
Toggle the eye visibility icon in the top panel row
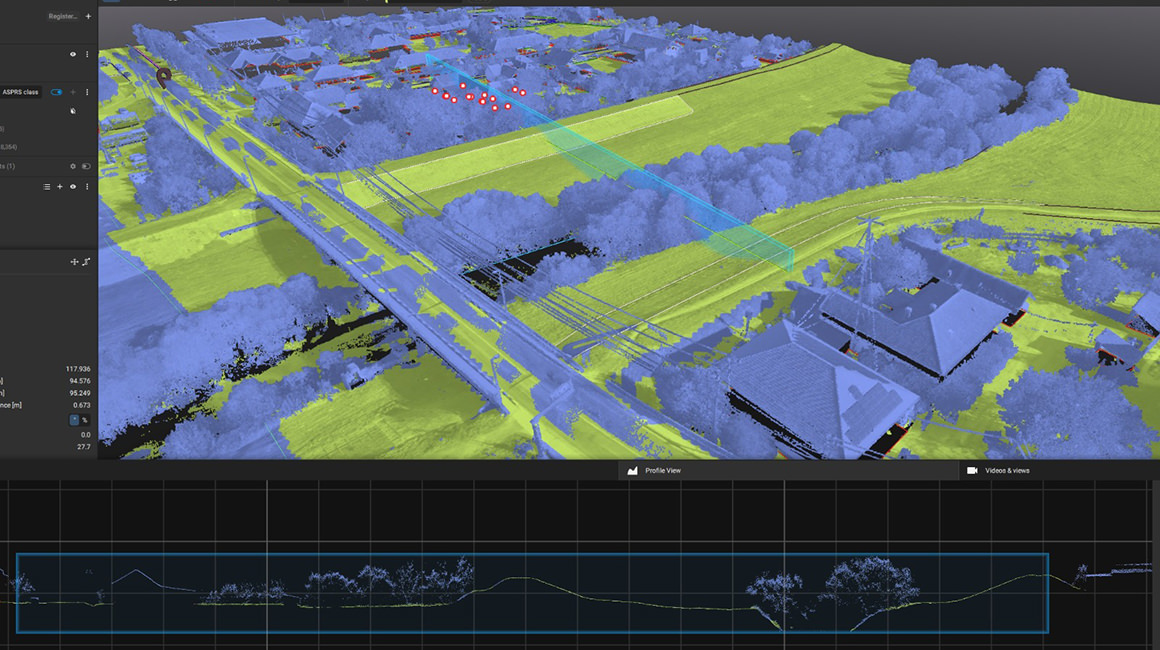click(73, 55)
